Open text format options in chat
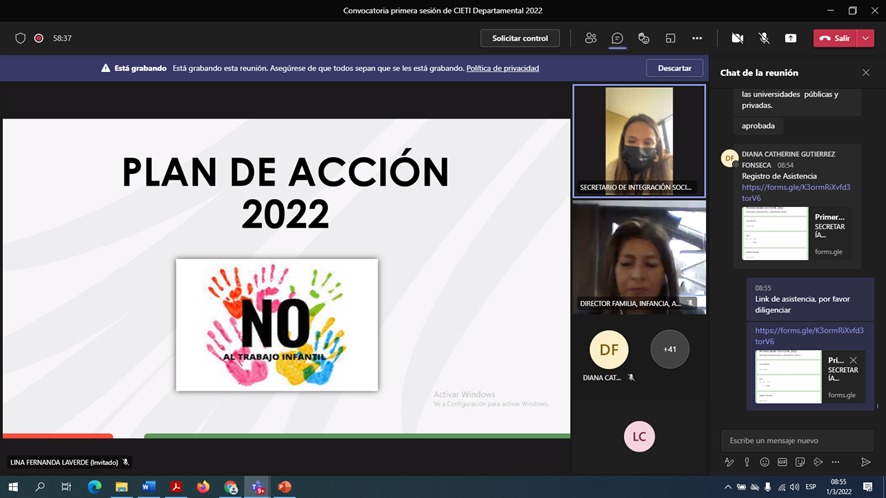 tap(729, 462)
